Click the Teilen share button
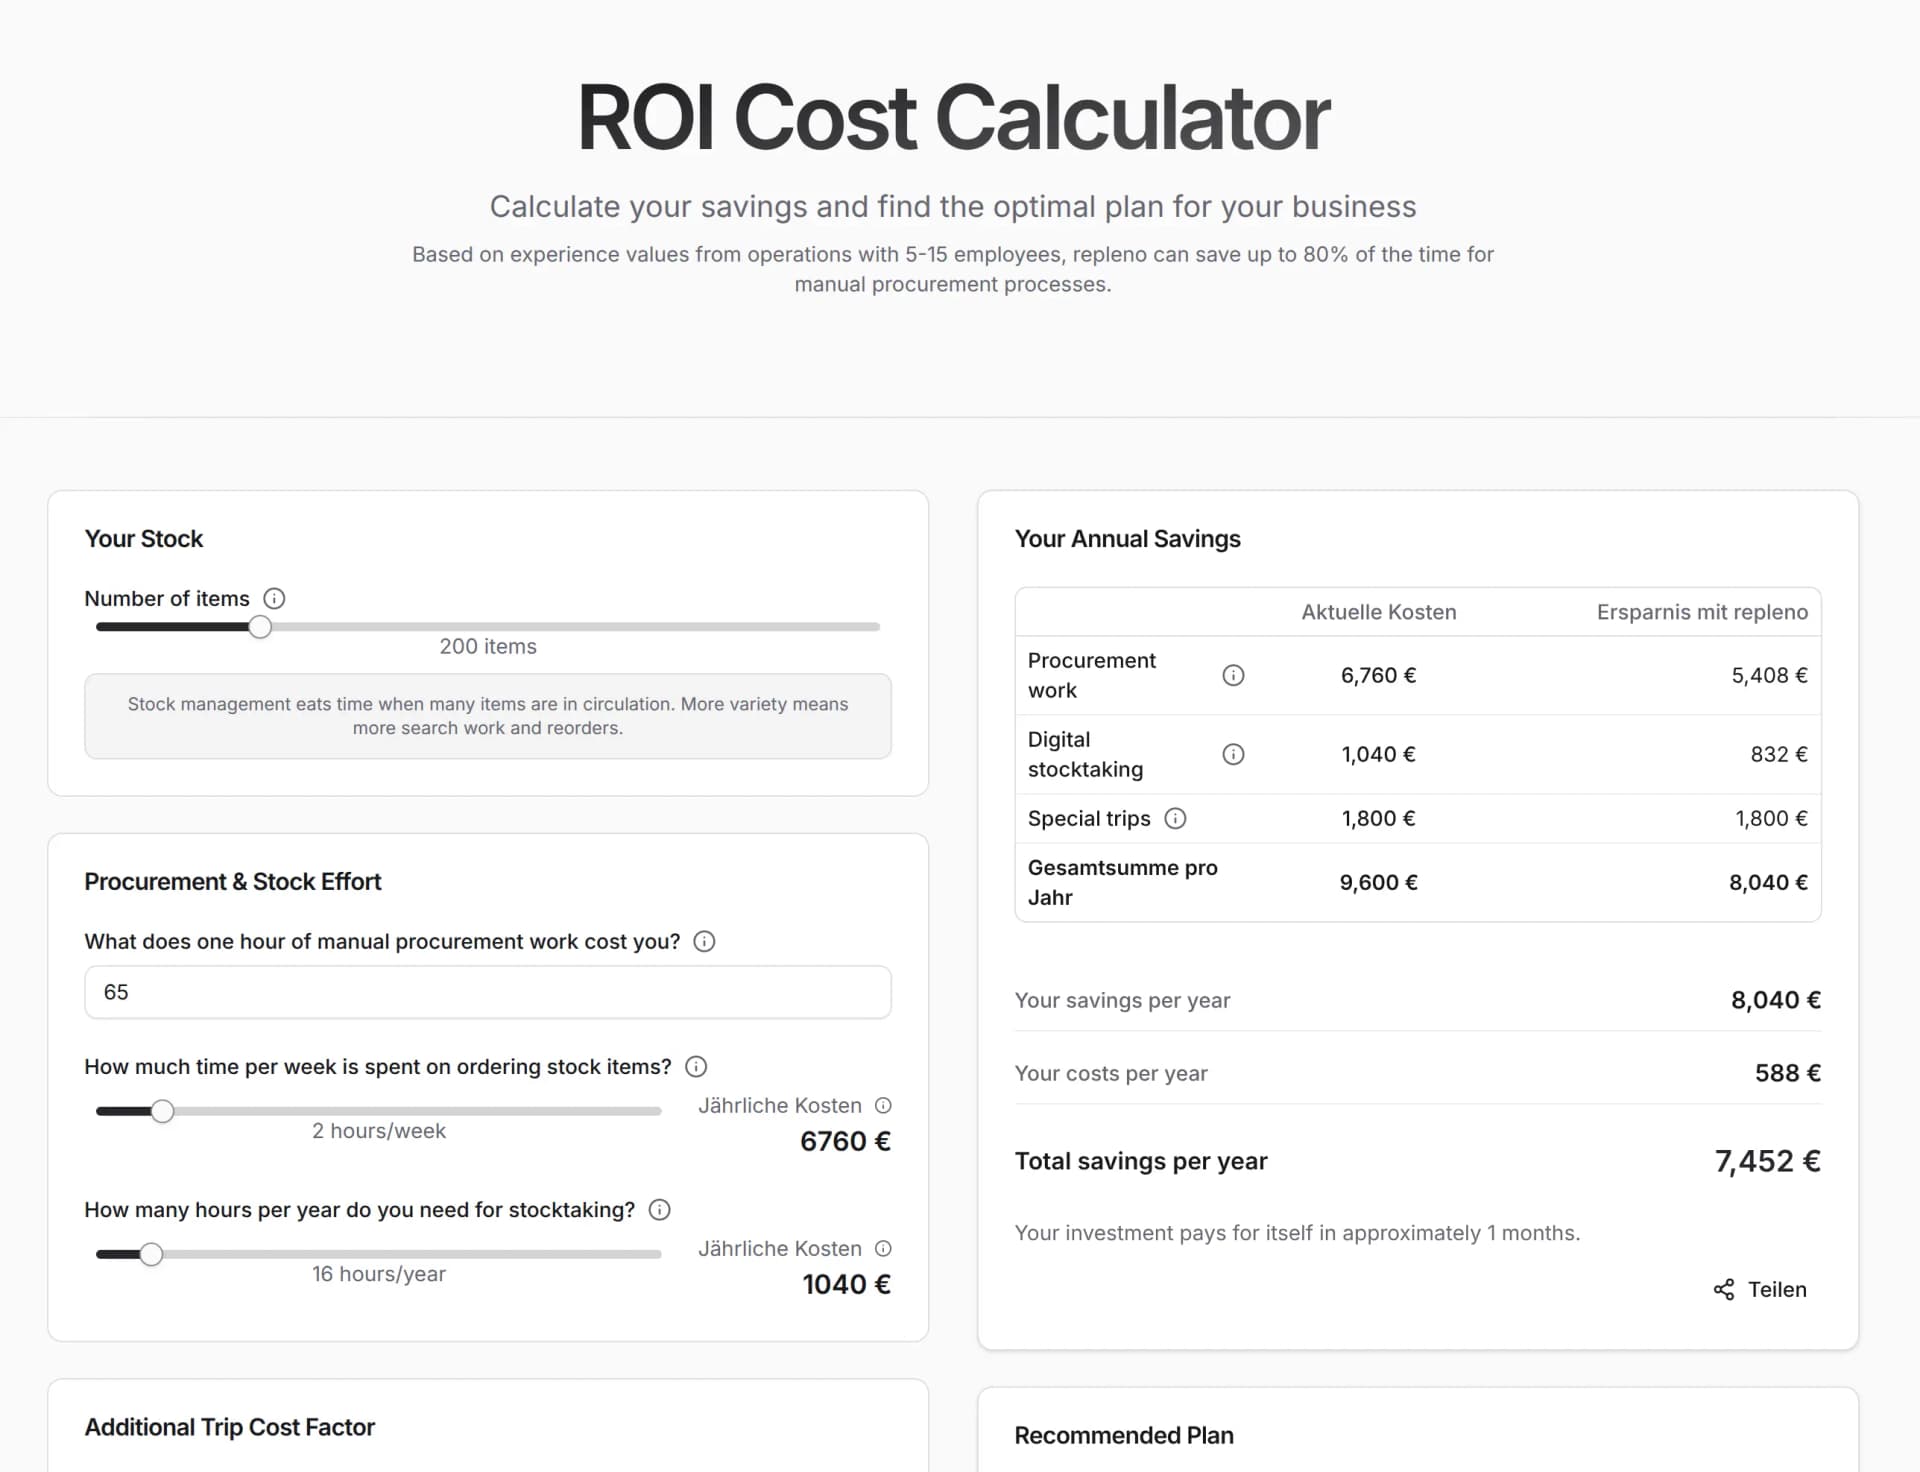1920x1472 pixels. point(1777,1289)
